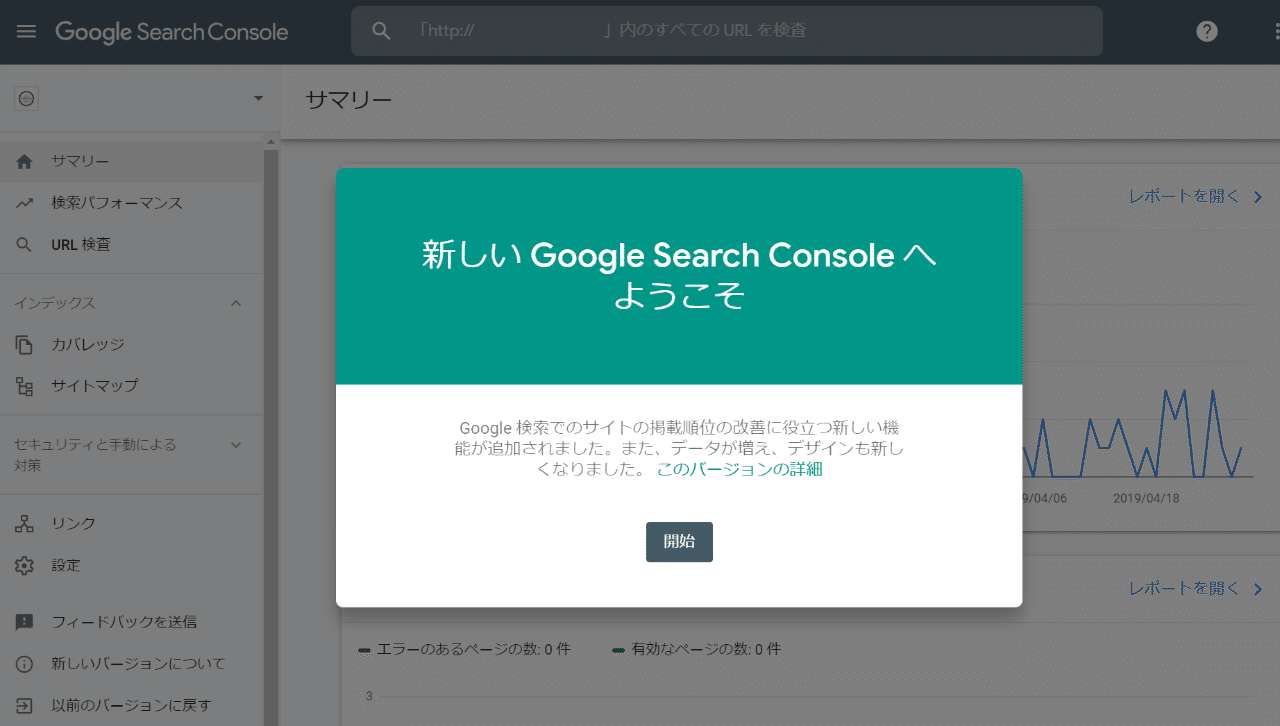Open the 設定 gear icon

tap(24, 564)
